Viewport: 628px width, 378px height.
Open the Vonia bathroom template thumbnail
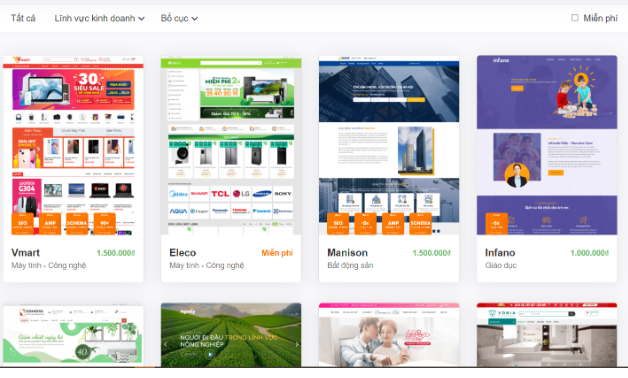click(547, 336)
